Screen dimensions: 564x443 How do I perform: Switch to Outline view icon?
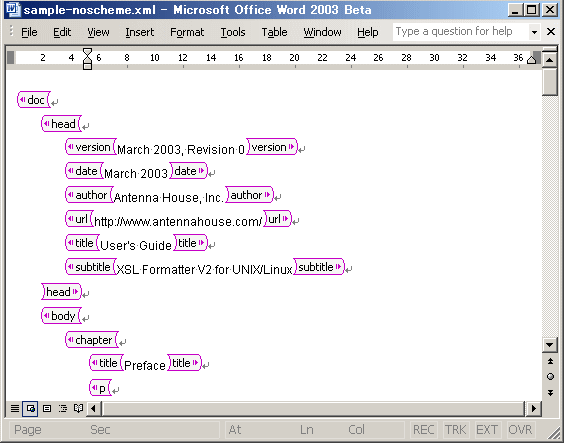[x=63, y=408]
